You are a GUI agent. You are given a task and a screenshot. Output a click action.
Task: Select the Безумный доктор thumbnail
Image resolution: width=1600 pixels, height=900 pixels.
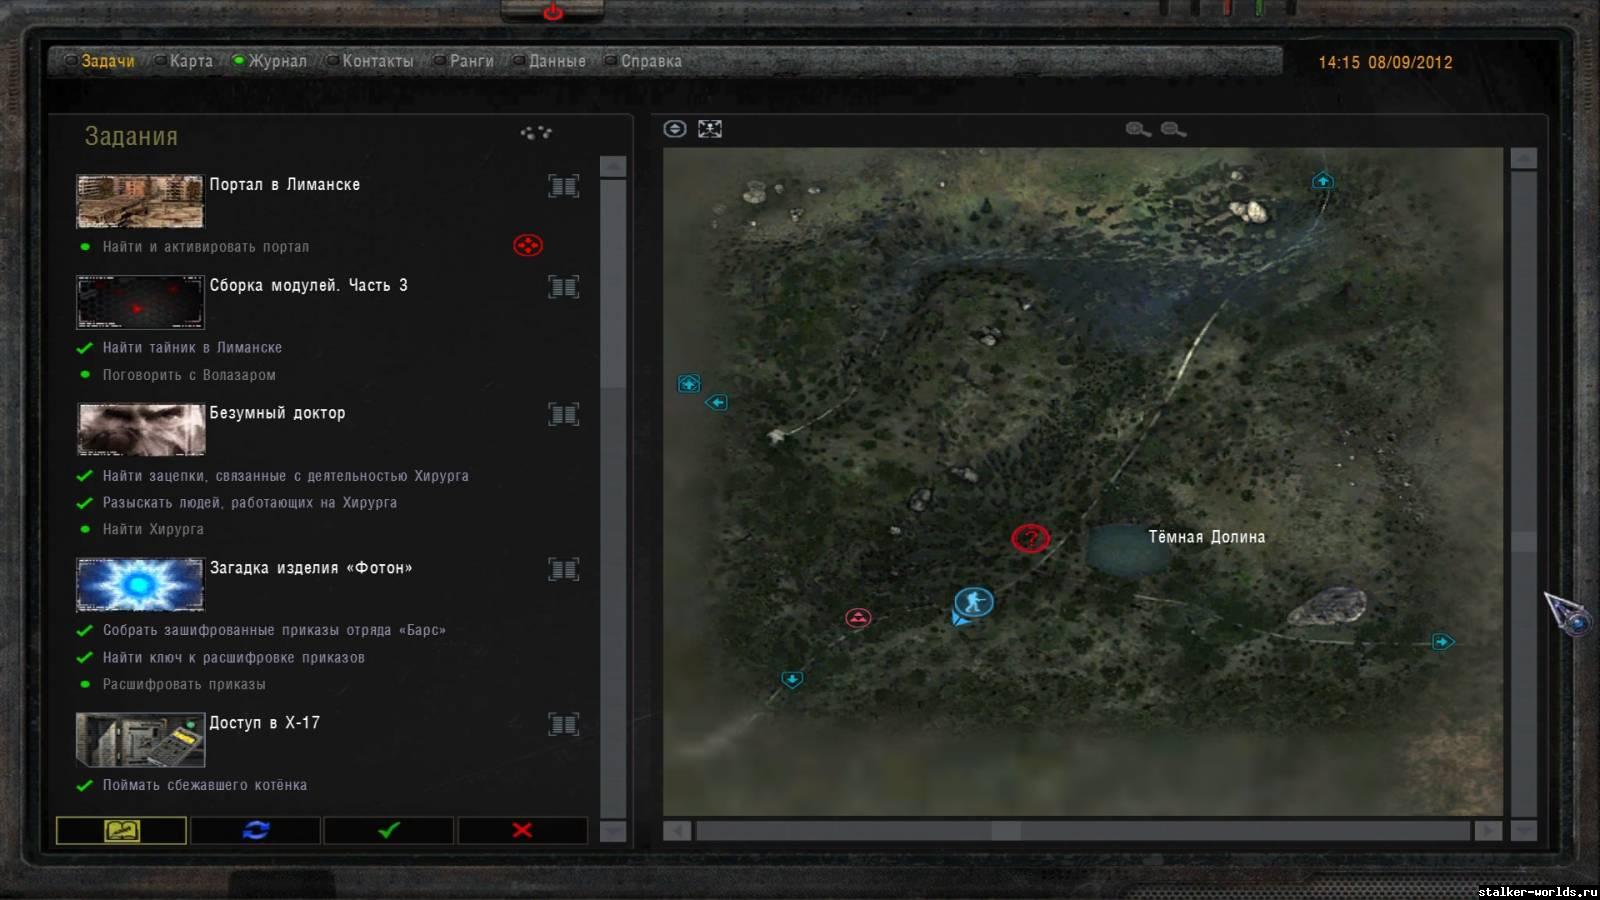[x=141, y=429]
